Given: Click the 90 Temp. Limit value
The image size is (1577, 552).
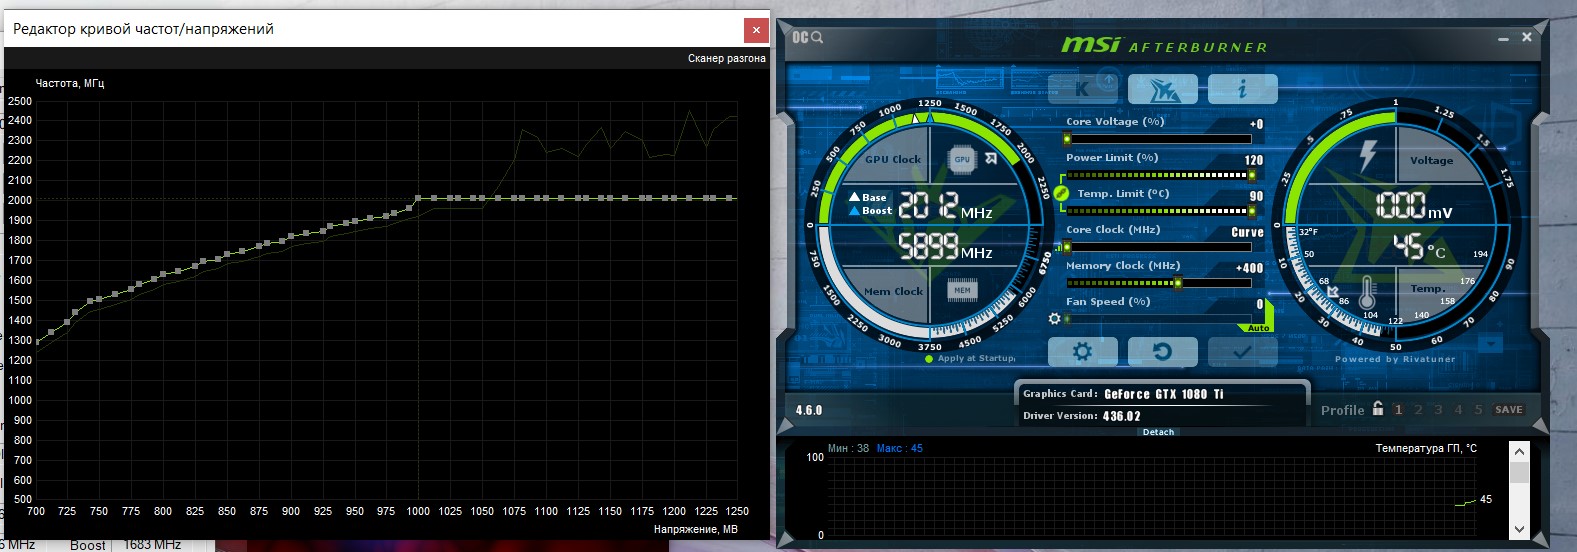Looking at the screenshot, I should [x=1257, y=196].
